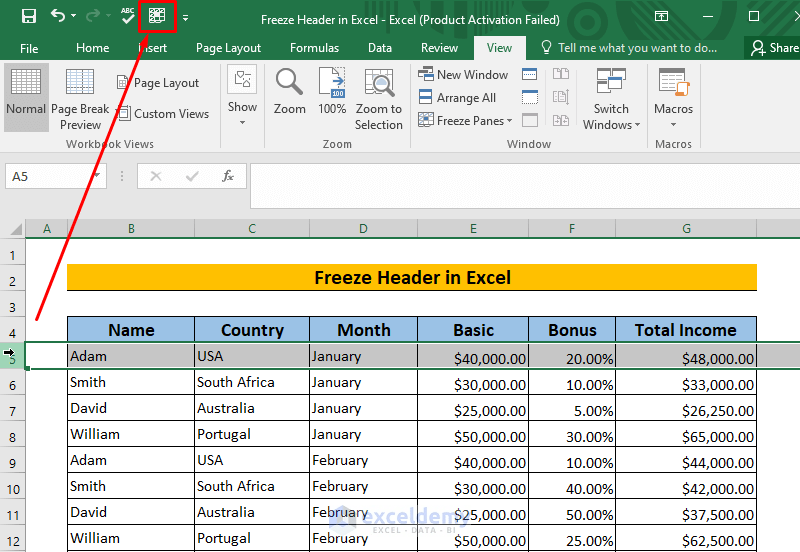
Task: Click the 5.00% bonus cell
Action: (x=572, y=409)
